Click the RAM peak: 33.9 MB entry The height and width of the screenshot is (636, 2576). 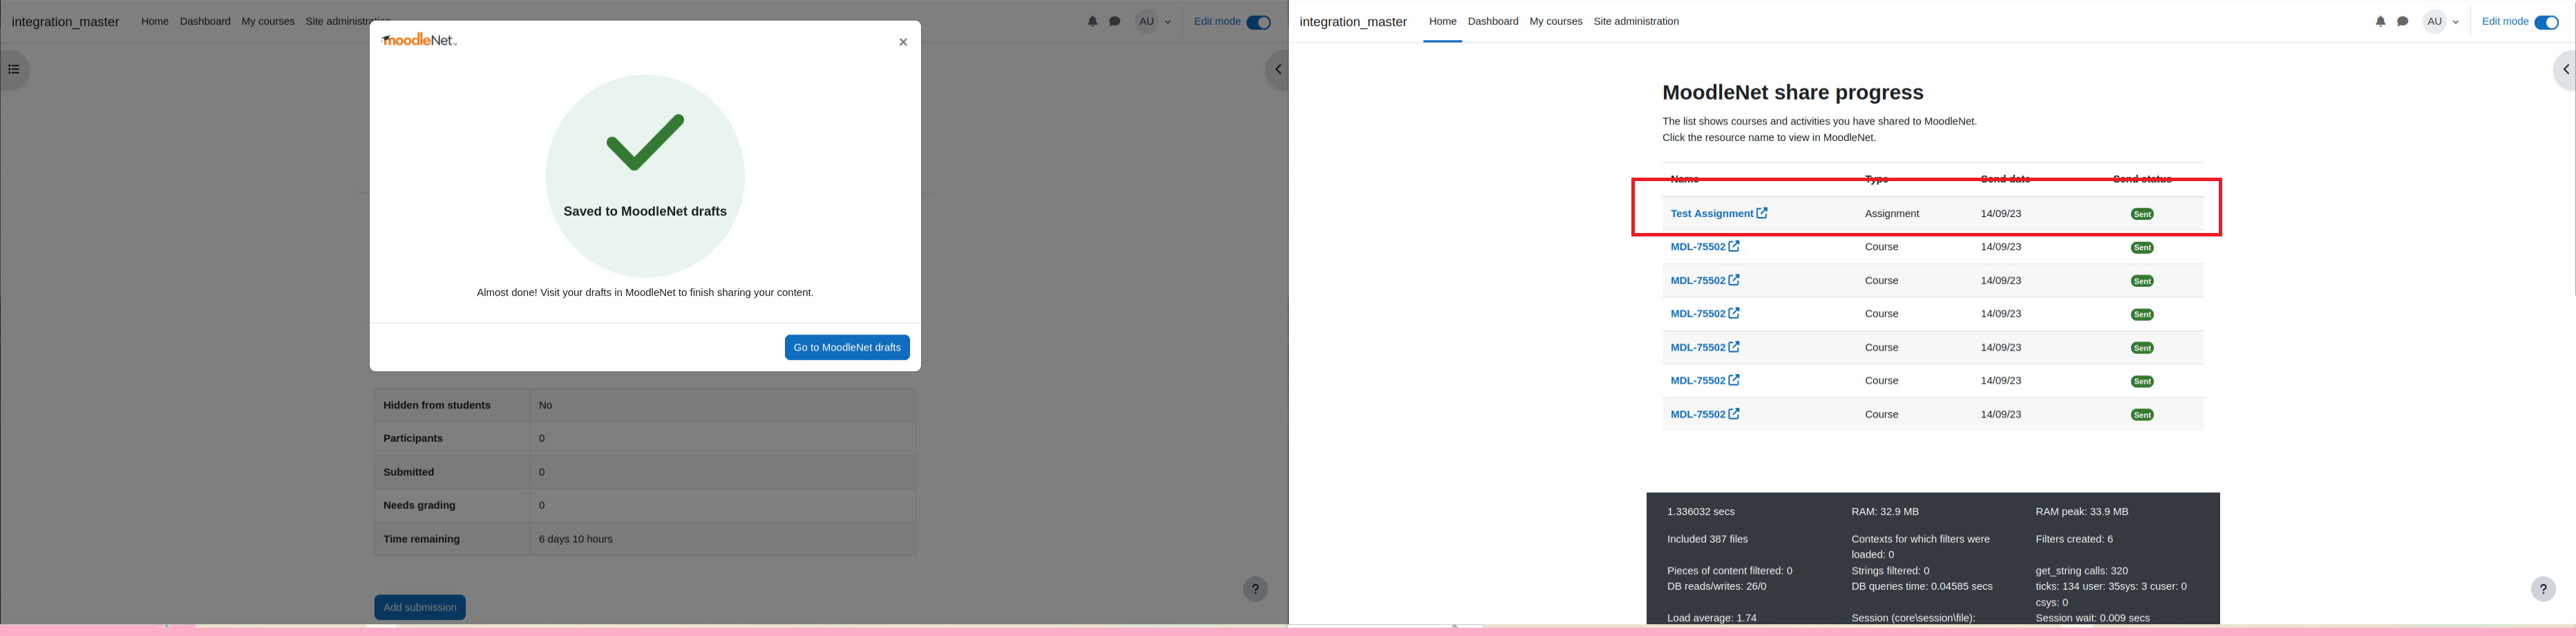2082,512
